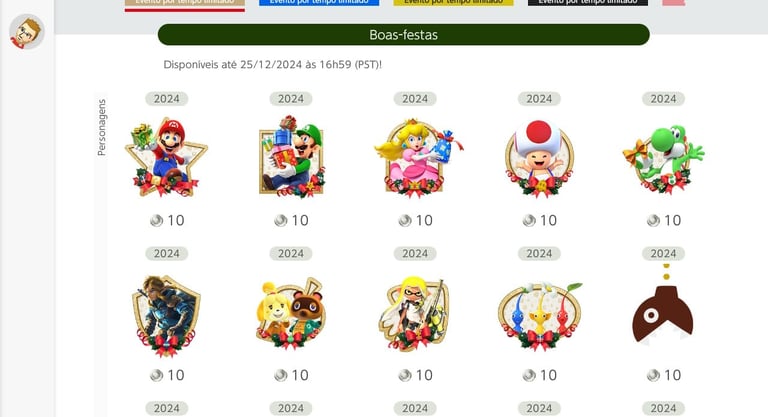The width and height of the screenshot is (768, 417).
Task: Click the 10 coin price under Yoshi
Action: (664, 221)
